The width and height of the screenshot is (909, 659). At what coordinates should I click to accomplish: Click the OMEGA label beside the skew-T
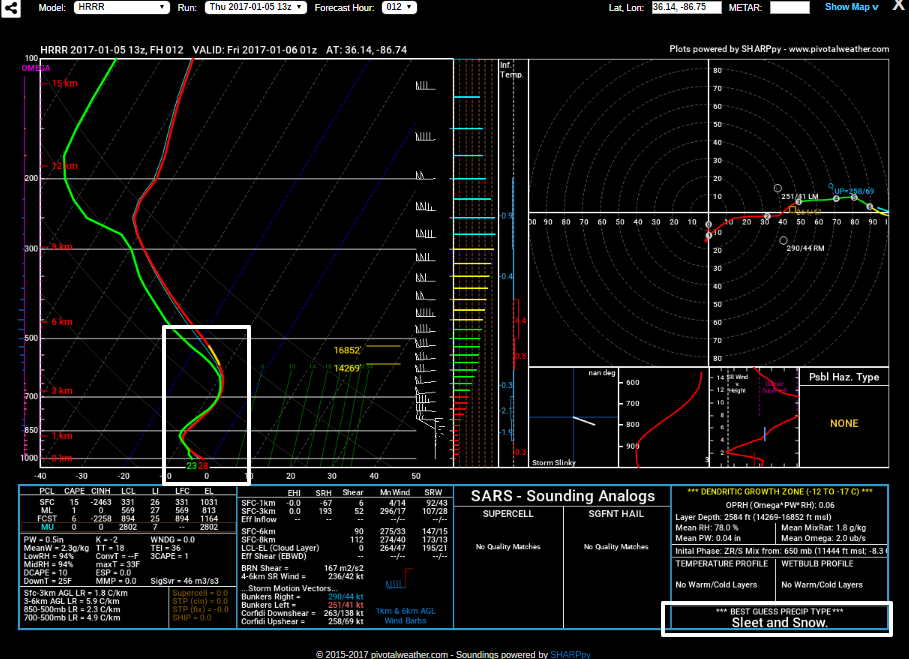(x=36, y=68)
